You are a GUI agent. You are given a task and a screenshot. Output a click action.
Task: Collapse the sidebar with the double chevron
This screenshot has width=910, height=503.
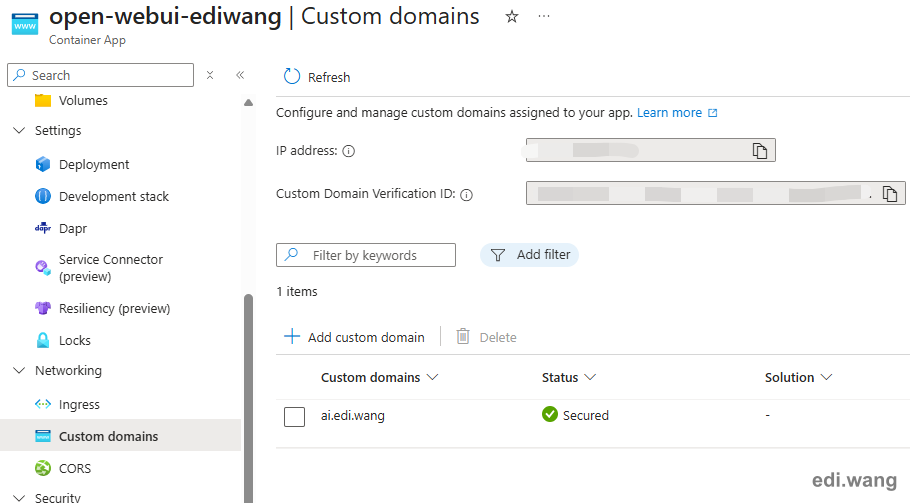240,75
